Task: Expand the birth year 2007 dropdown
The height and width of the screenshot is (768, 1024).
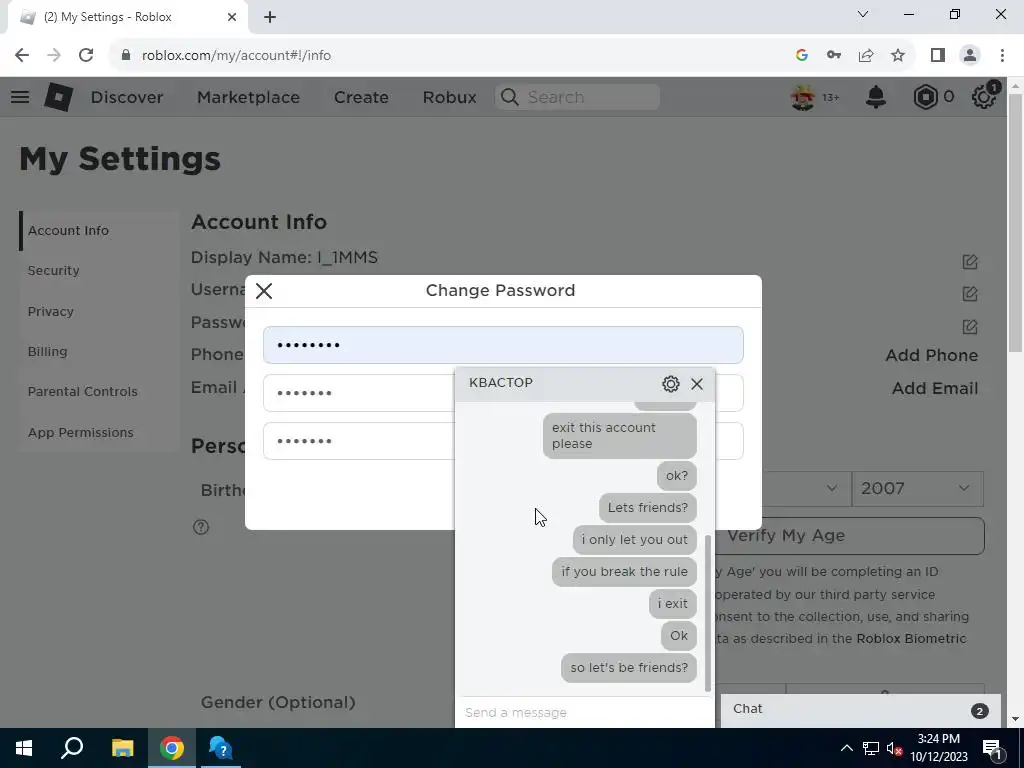Action: 917,488
